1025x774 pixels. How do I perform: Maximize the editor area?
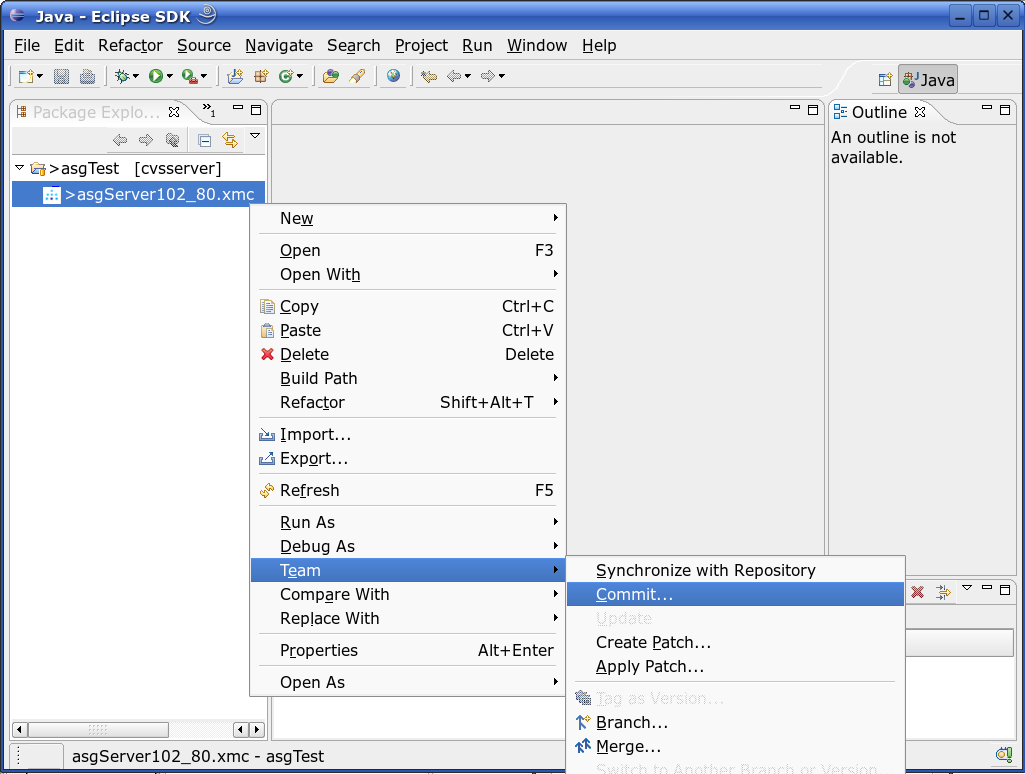coord(813,110)
